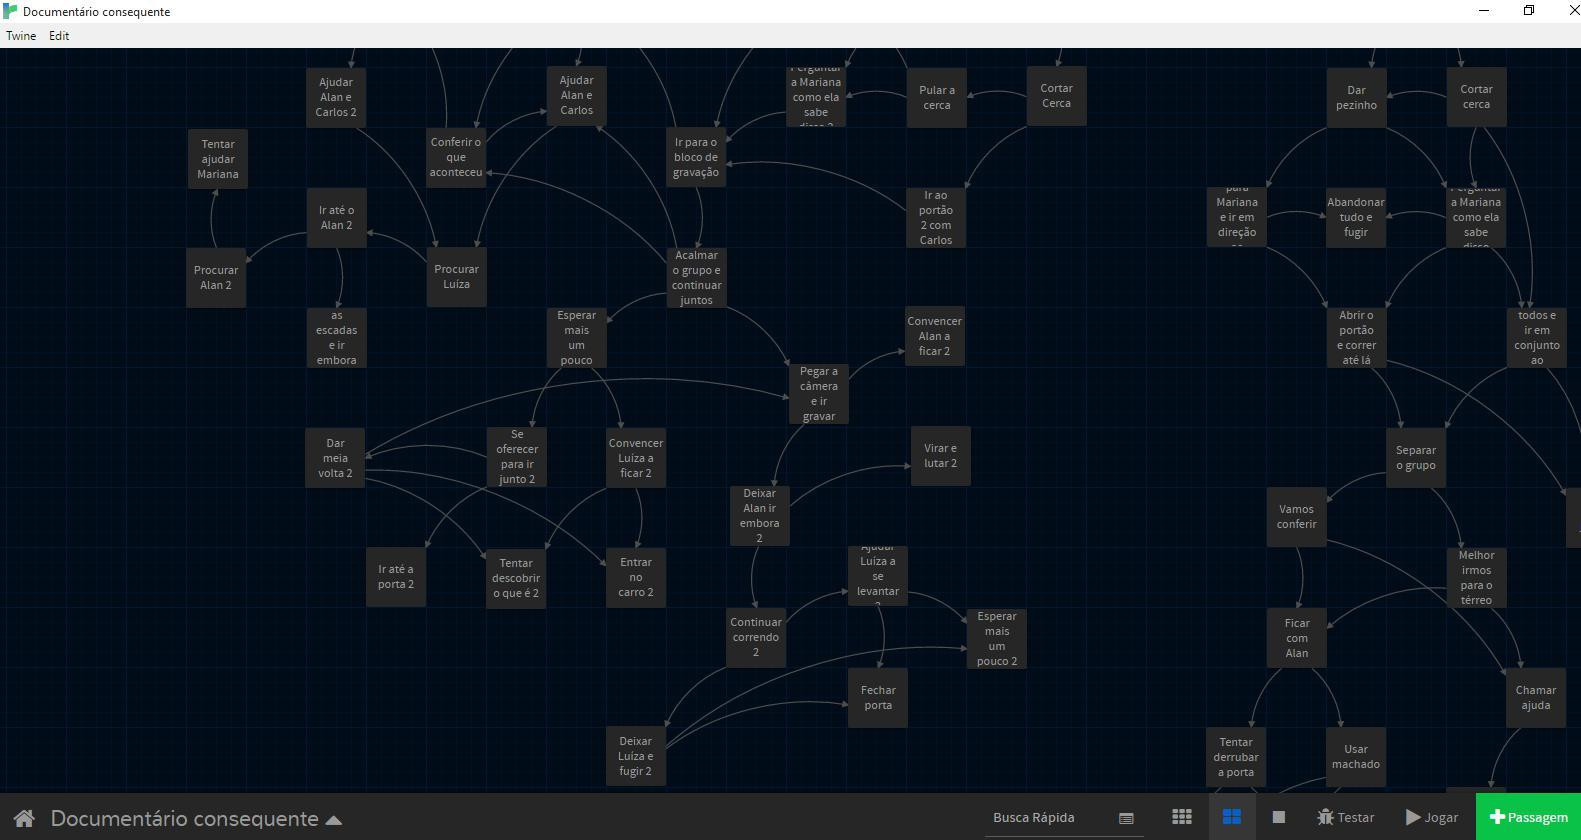Select the large tile passage view
Screen dimensions: 1581x840
(1232, 817)
